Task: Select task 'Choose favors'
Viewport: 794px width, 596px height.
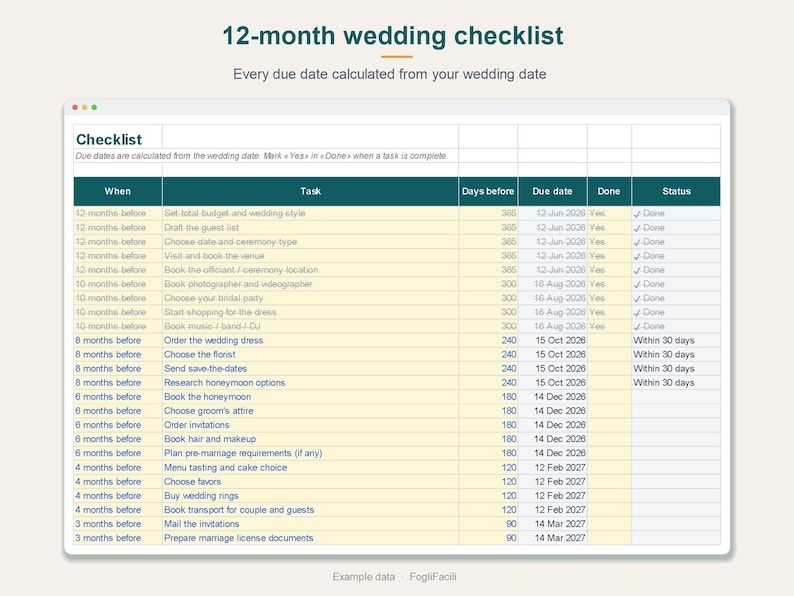Action: click(x=310, y=482)
